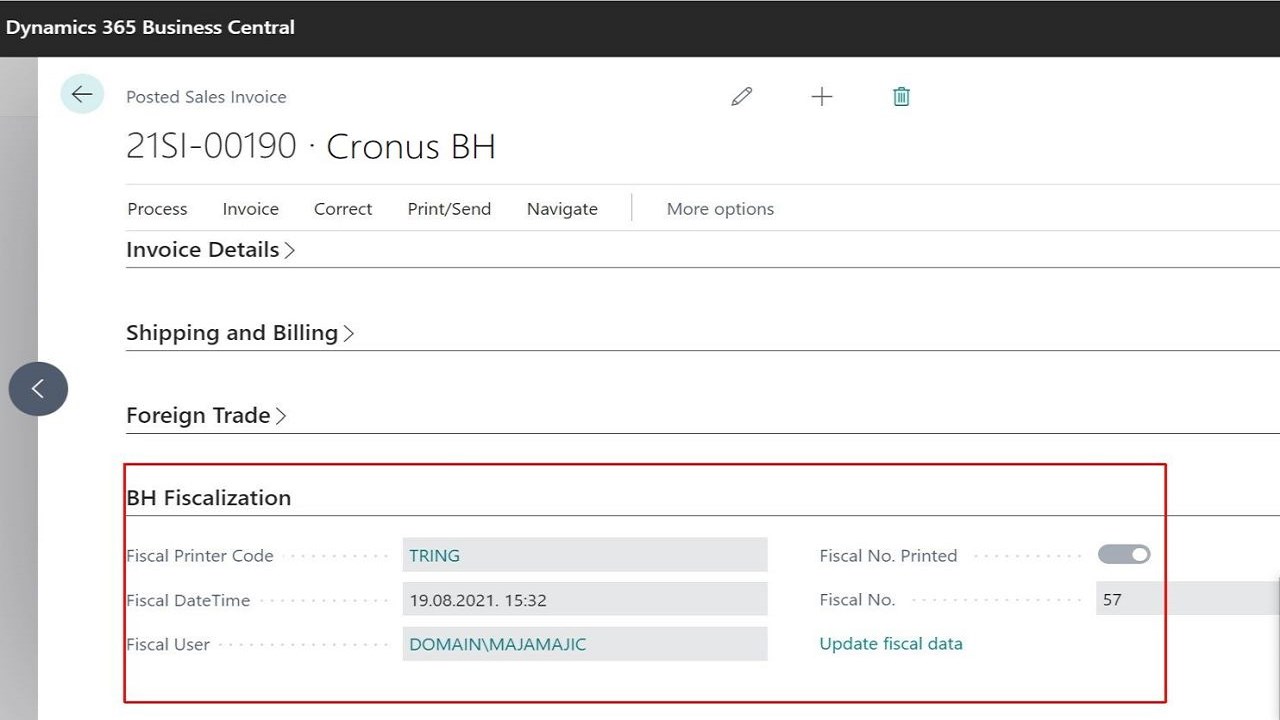Show More options
The width and height of the screenshot is (1280, 720).
[x=720, y=209]
